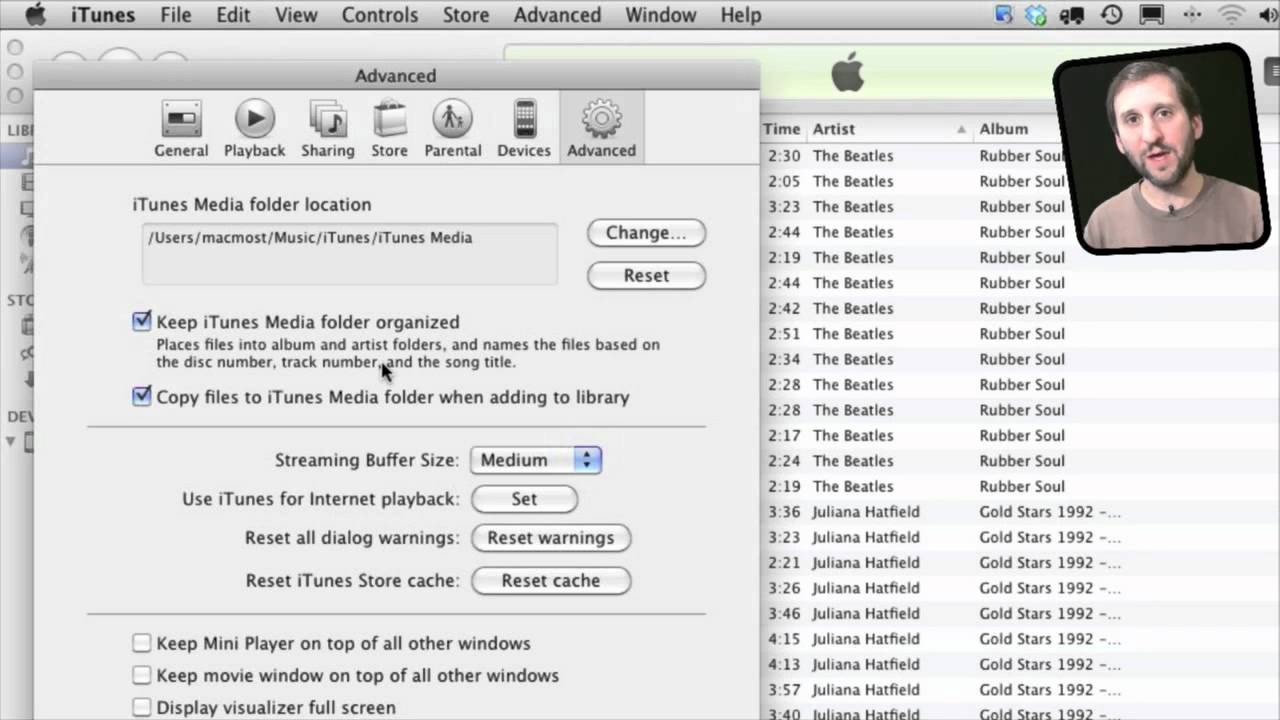1280x720 pixels.
Task: Click the iTunes Media folder path field
Action: (x=349, y=254)
